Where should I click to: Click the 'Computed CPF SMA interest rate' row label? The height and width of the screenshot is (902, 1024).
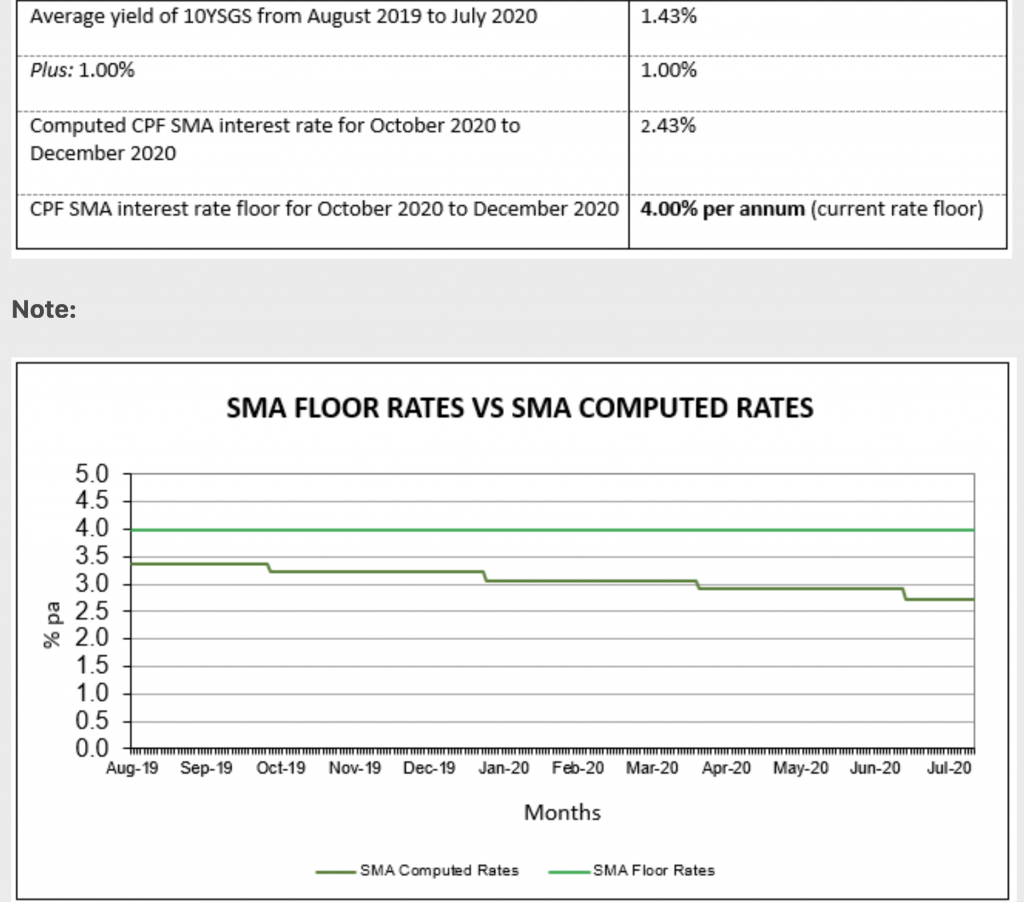[x=275, y=127]
